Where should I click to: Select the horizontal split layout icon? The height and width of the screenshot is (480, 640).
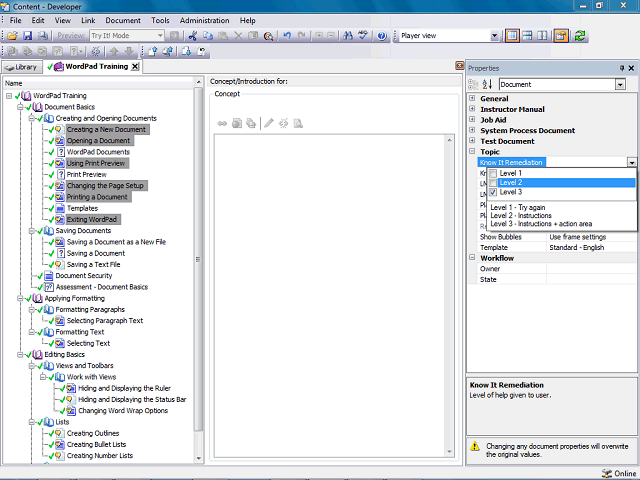(527, 36)
